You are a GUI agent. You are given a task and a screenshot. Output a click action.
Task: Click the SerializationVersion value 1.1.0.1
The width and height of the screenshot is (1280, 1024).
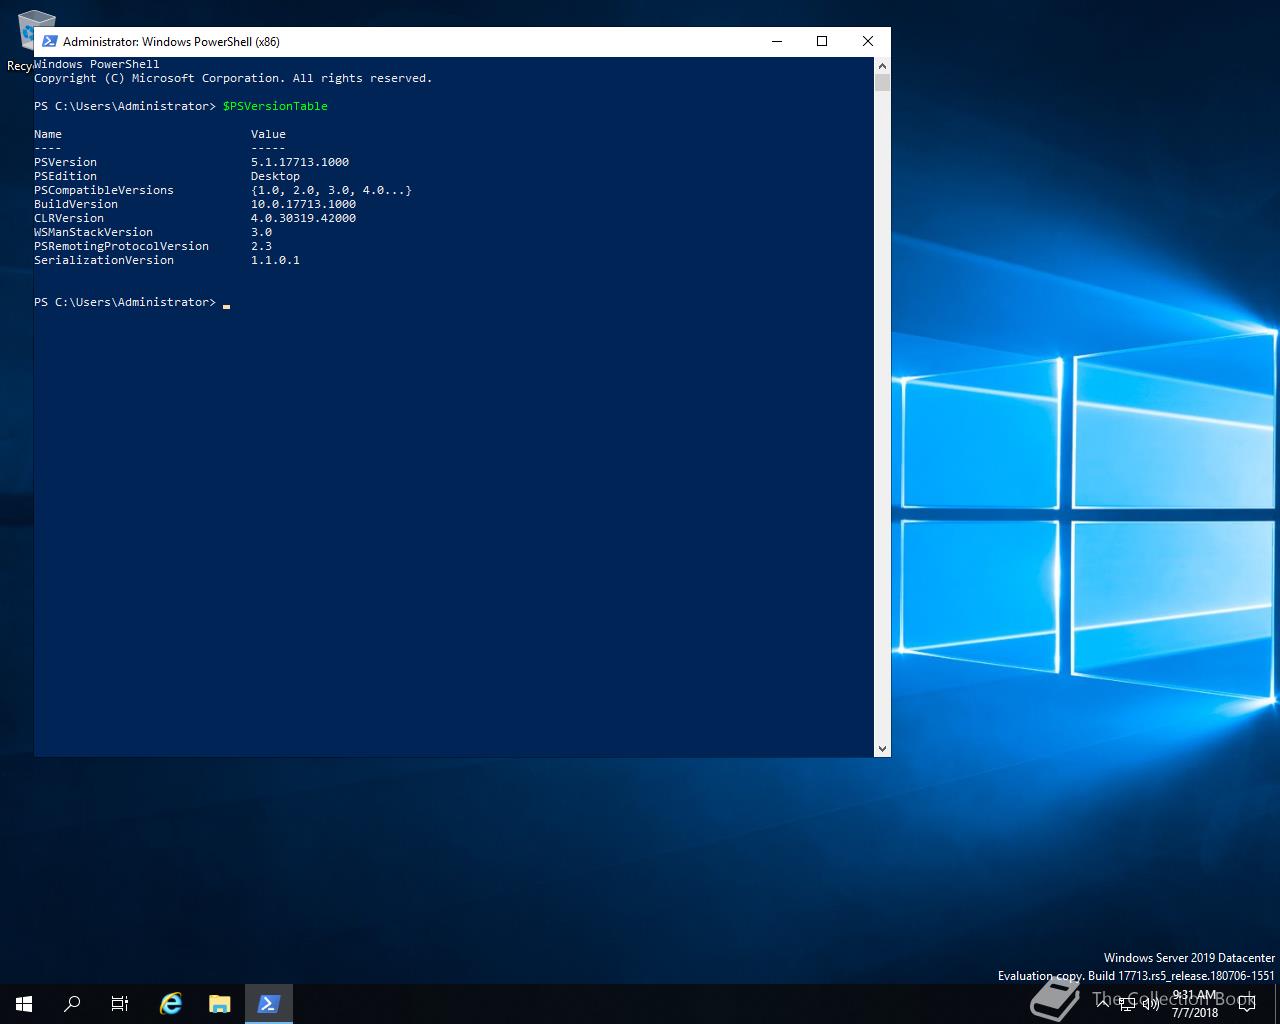pyautogui.click(x=275, y=260)
